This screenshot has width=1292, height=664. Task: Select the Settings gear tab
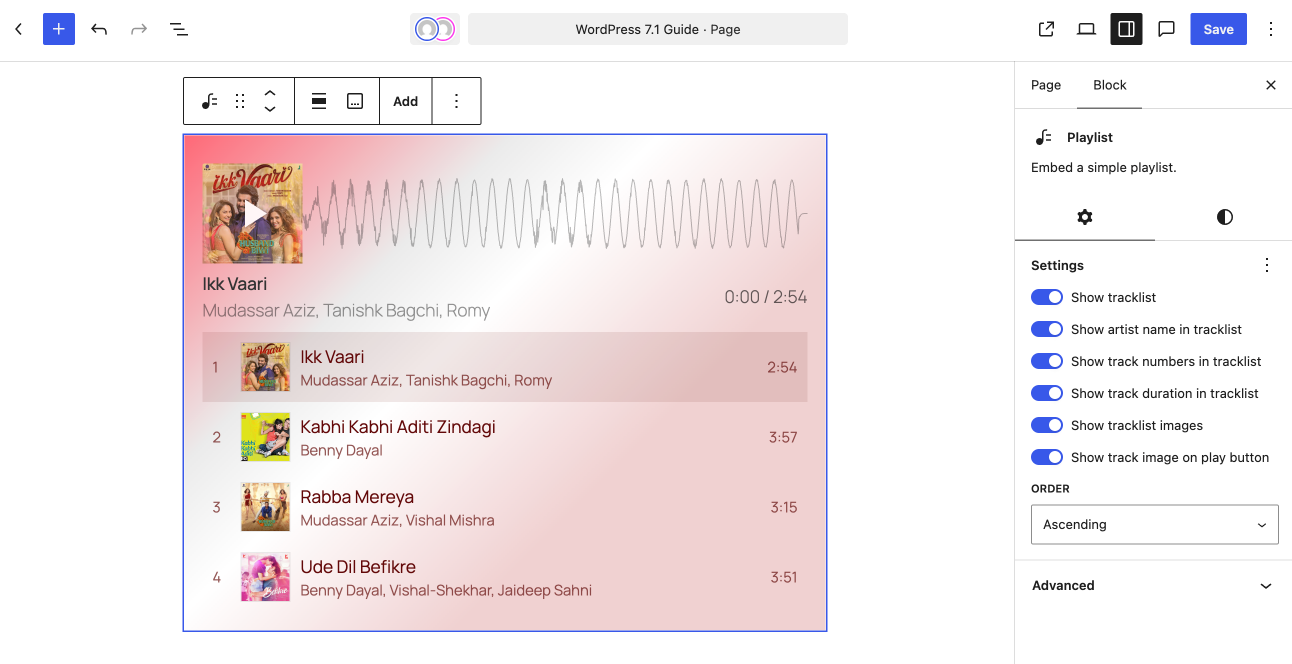(x=1085, y=217)
